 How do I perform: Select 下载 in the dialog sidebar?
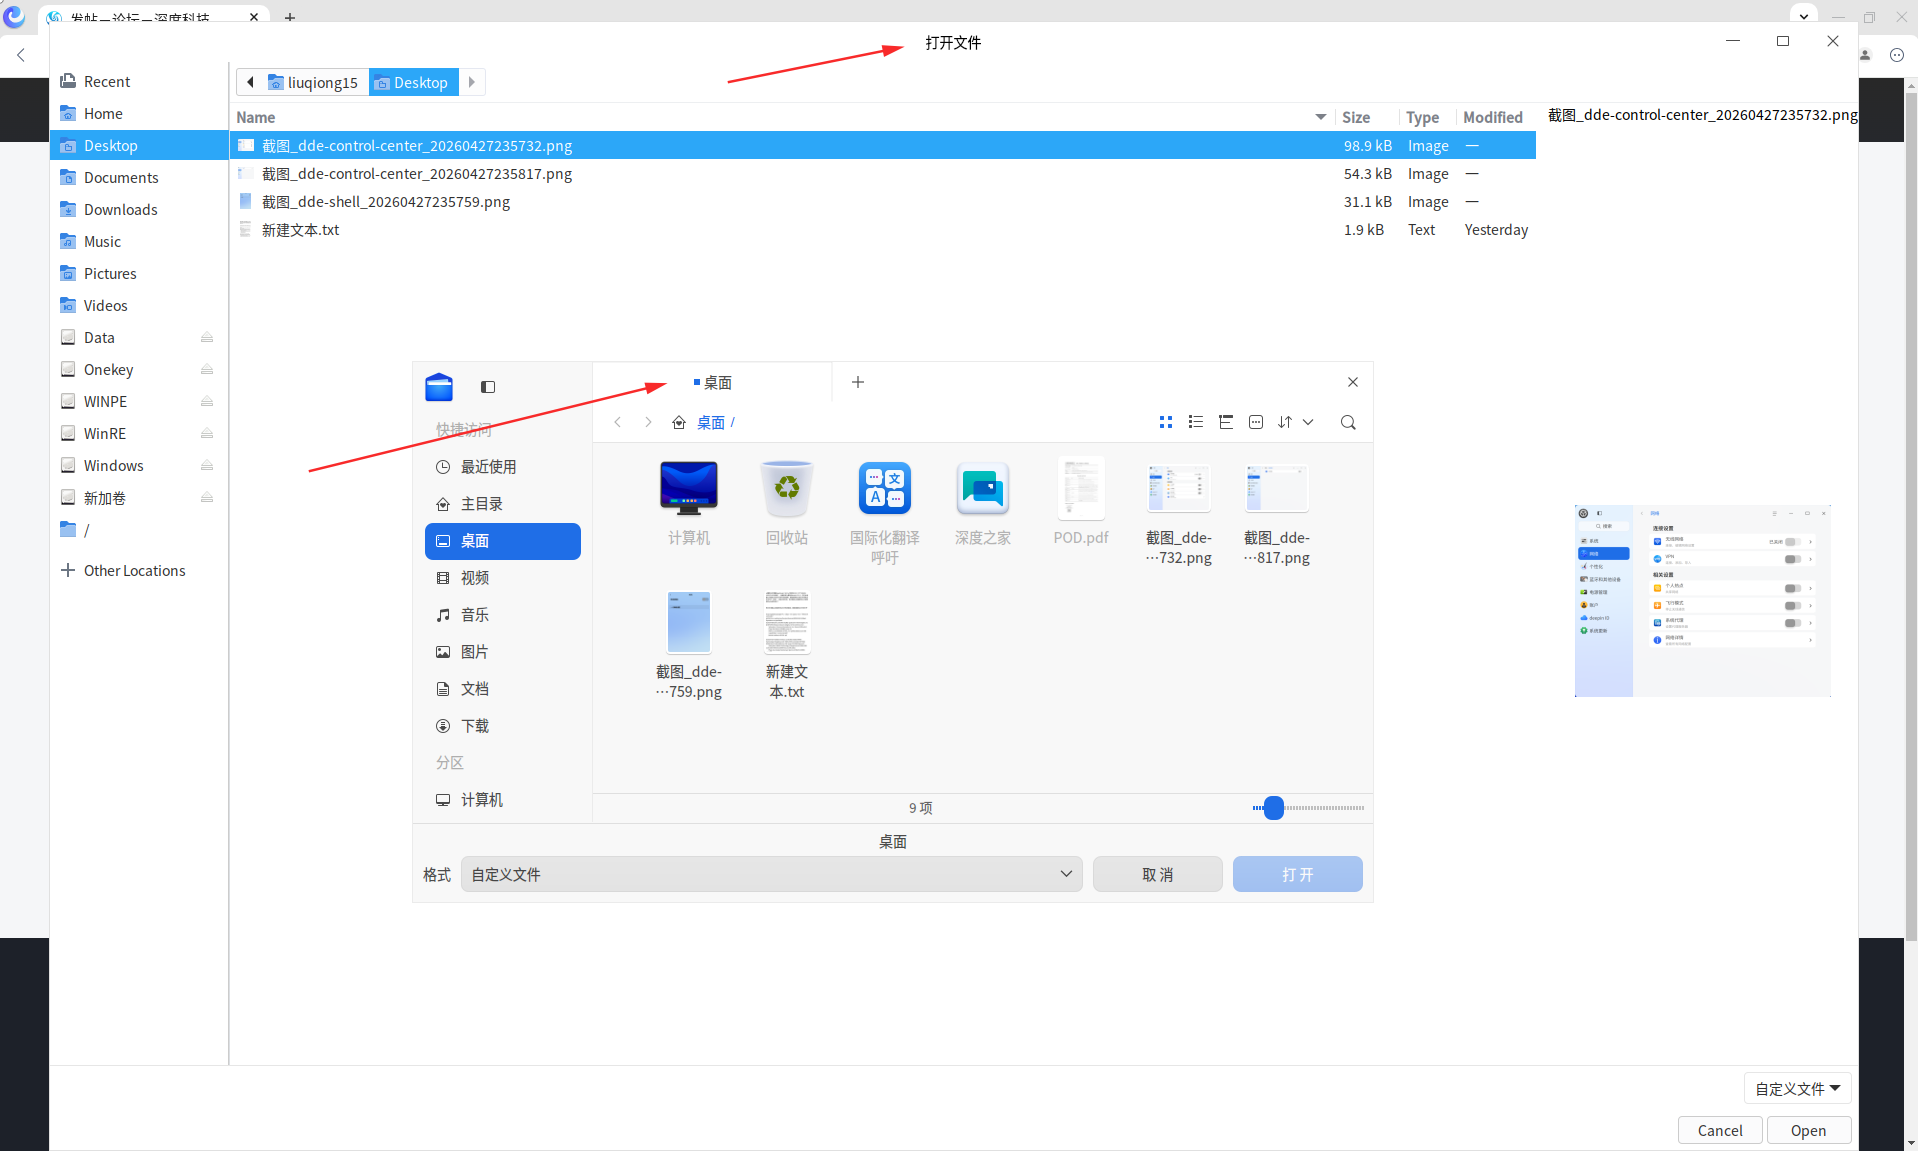[475, 726]
